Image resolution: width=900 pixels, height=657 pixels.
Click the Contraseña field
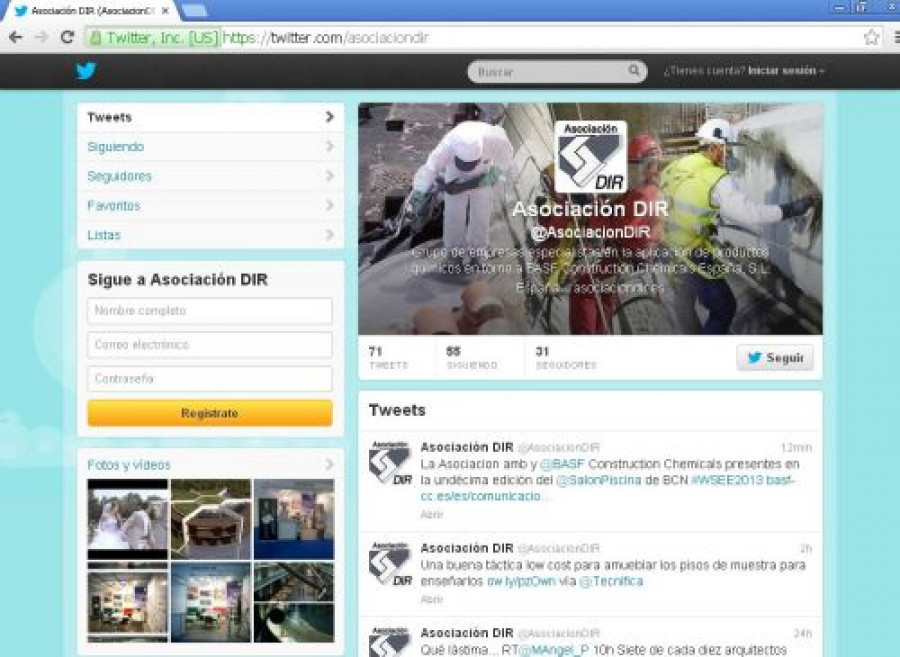point(210,379)
